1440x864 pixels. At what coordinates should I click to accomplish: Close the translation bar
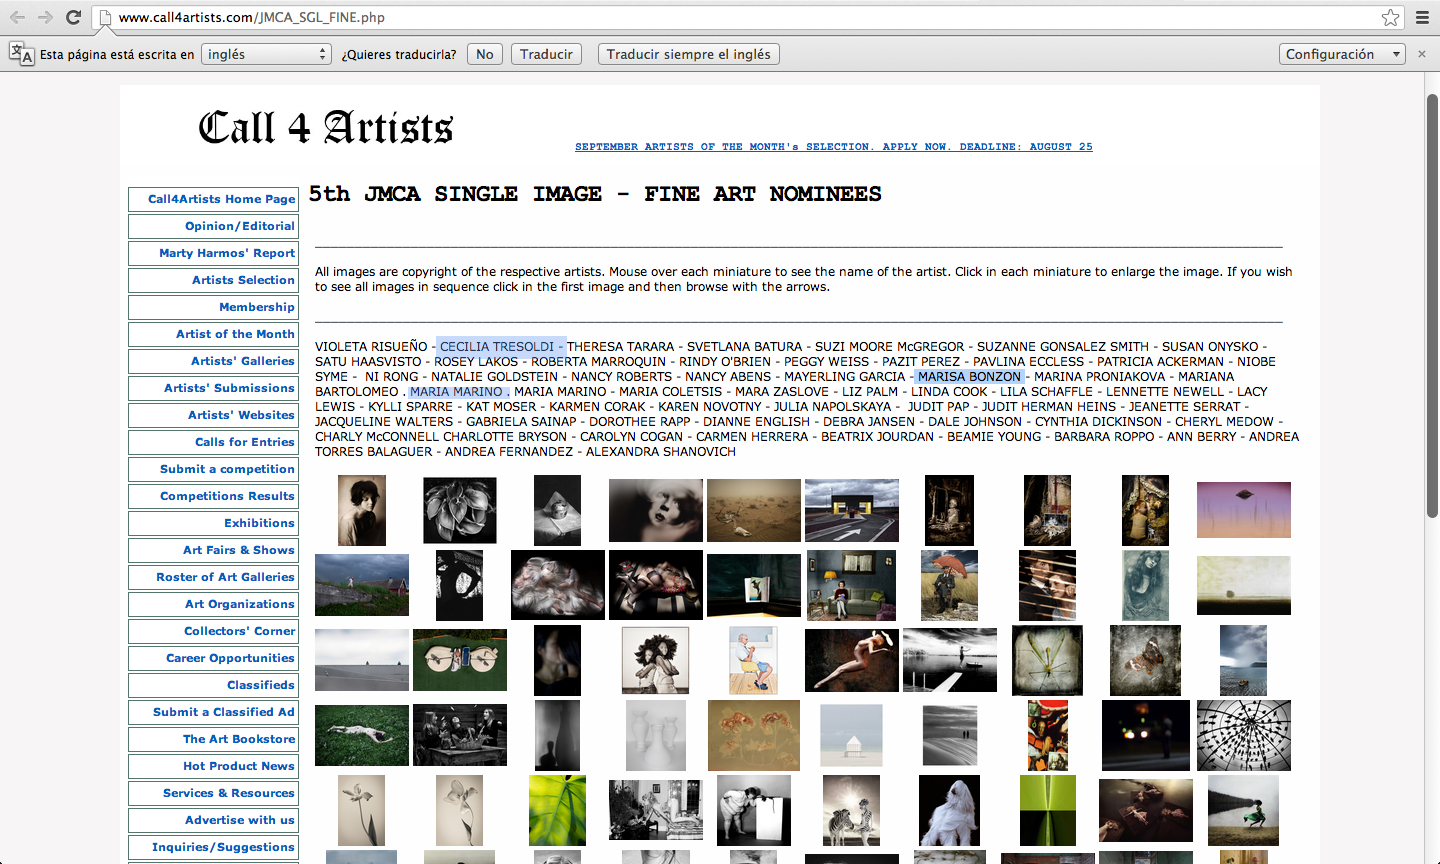pyautogui.click(x=1422, y=54)
